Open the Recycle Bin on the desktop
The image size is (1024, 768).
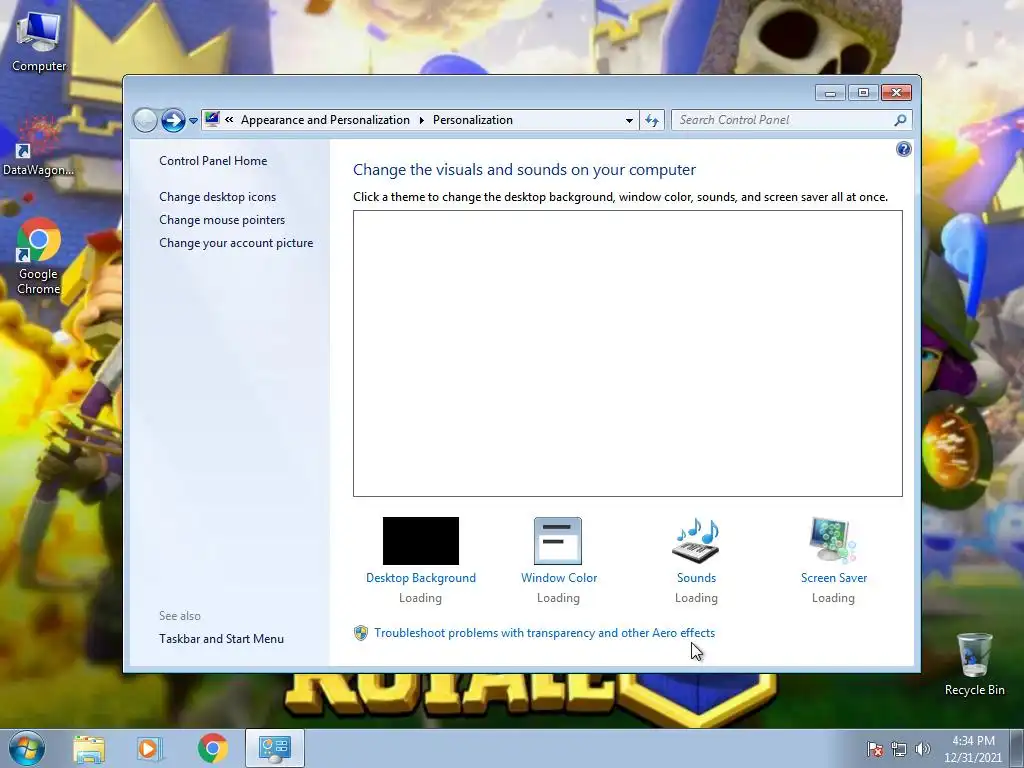click(x=974, y=664)
